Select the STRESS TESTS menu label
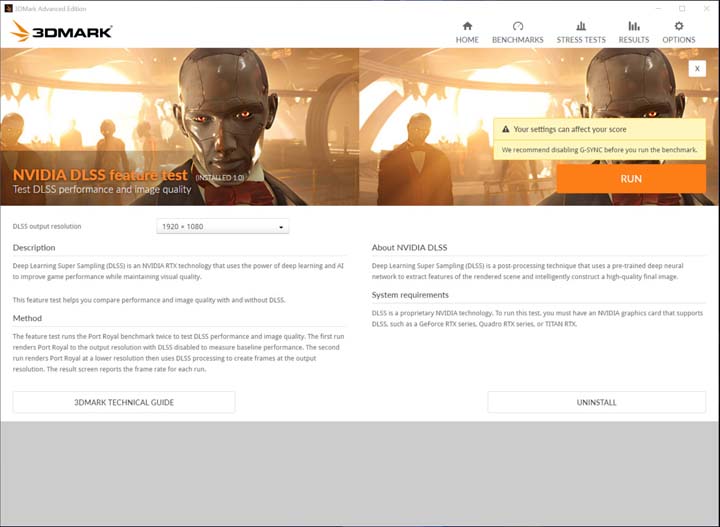 coord(581,40)
